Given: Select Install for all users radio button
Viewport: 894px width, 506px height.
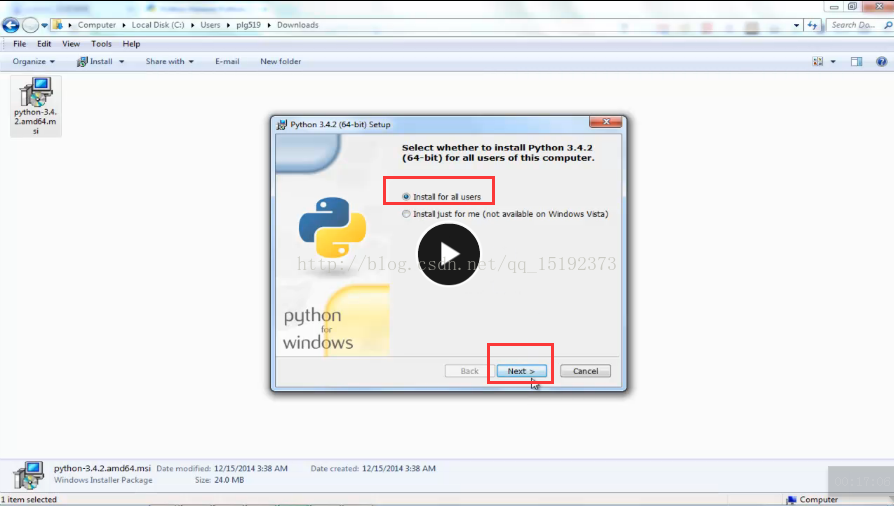Looking at the screenshot, I should pyautogui.click(x=406, y=197).
